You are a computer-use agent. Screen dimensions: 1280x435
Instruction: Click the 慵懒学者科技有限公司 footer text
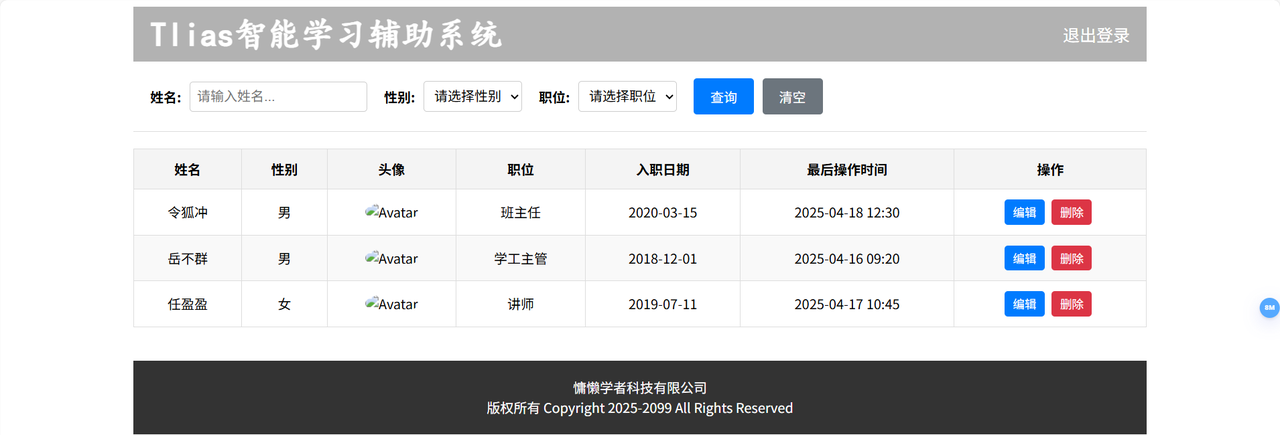(x=640, y=388)
